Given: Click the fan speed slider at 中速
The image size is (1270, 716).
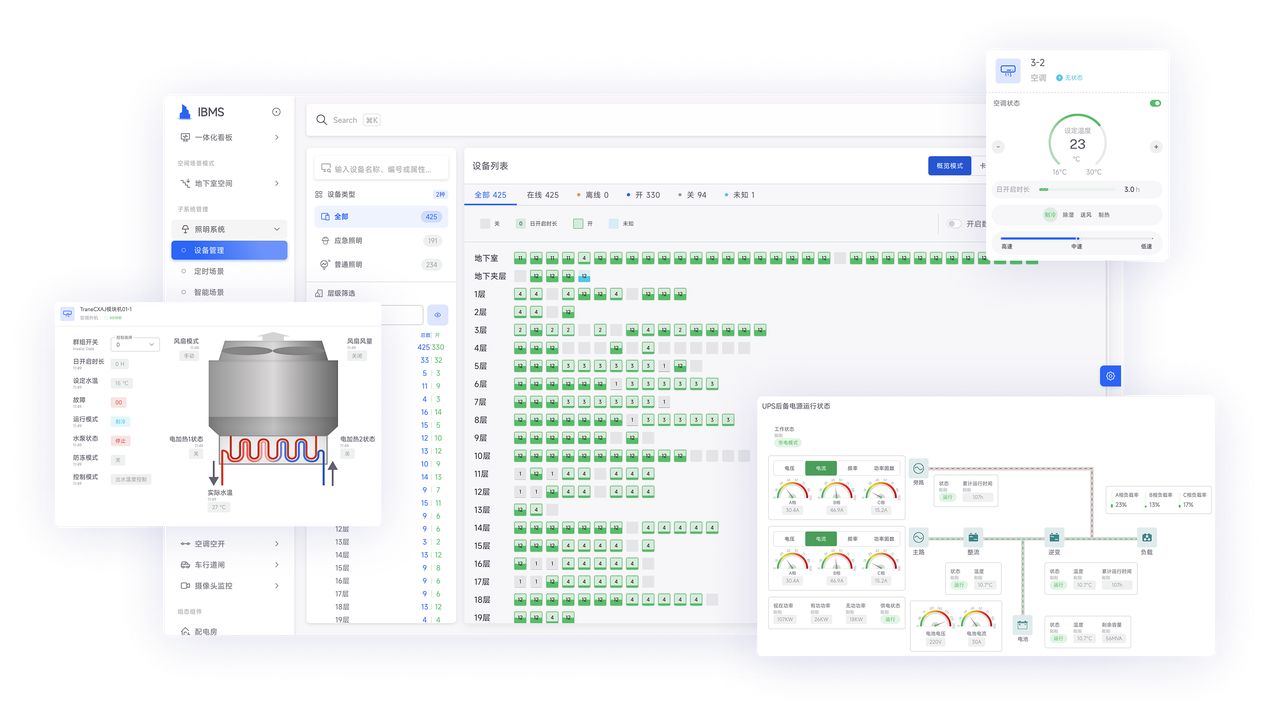Looking at the screenshot, I should point(1077,238).
